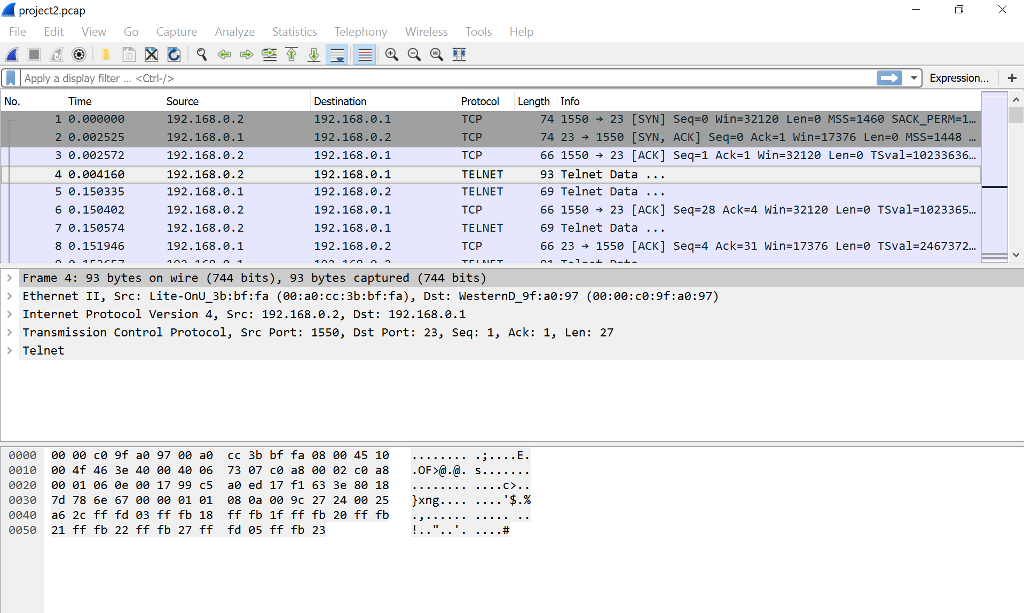Open the display filter history dropdown
Screen dimensions: 1024x613
pyautogui.click(x=913, y=78)
